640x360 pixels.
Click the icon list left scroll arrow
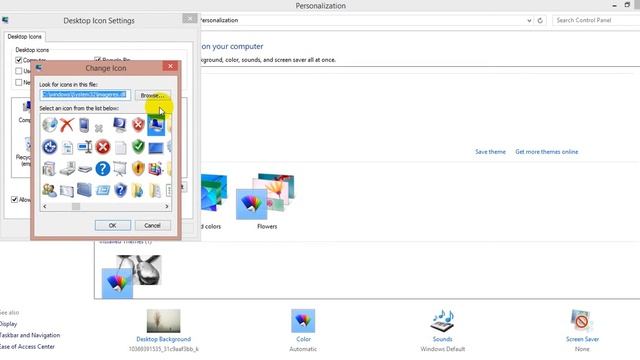(x=44, y=207)
